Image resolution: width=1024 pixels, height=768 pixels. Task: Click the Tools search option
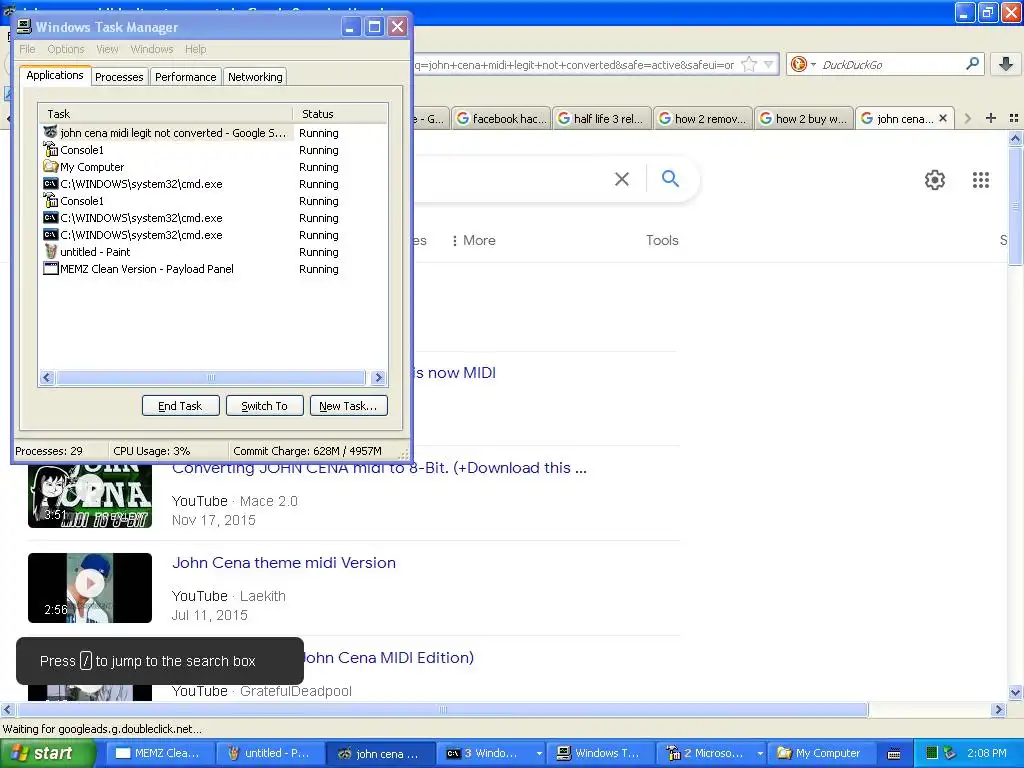pos(662,240)
